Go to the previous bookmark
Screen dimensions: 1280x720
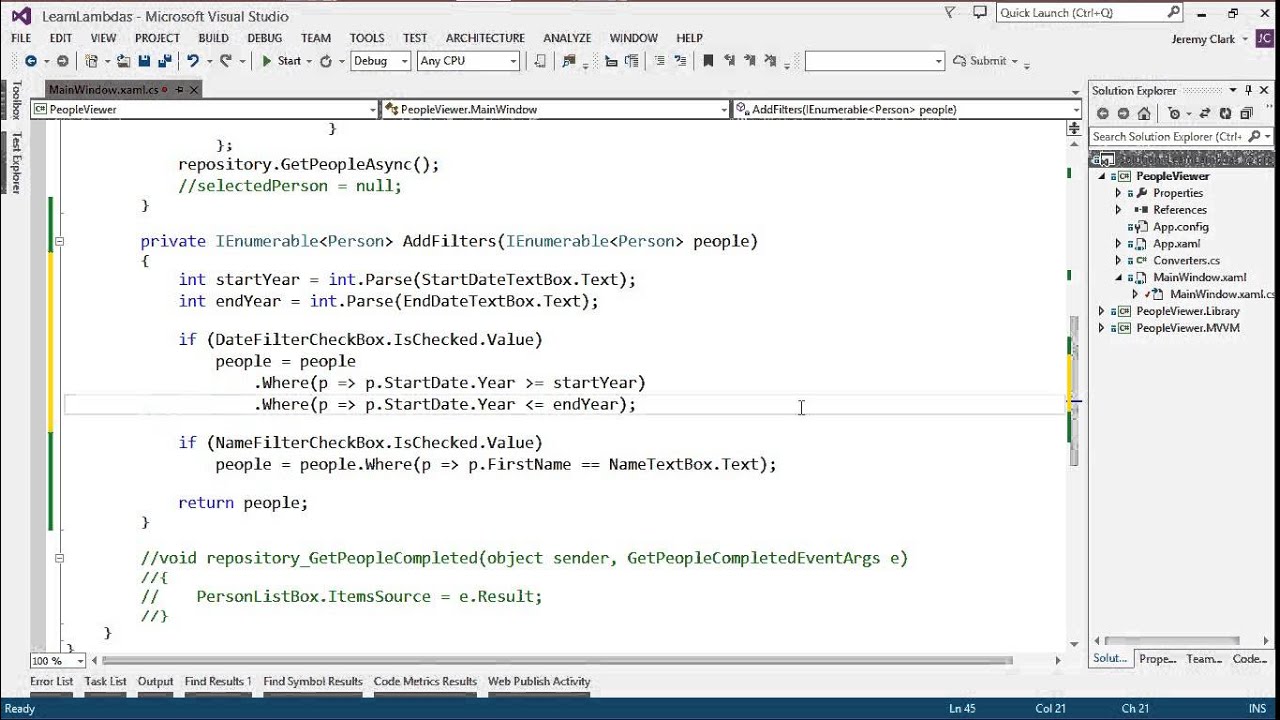pos(731,61)
